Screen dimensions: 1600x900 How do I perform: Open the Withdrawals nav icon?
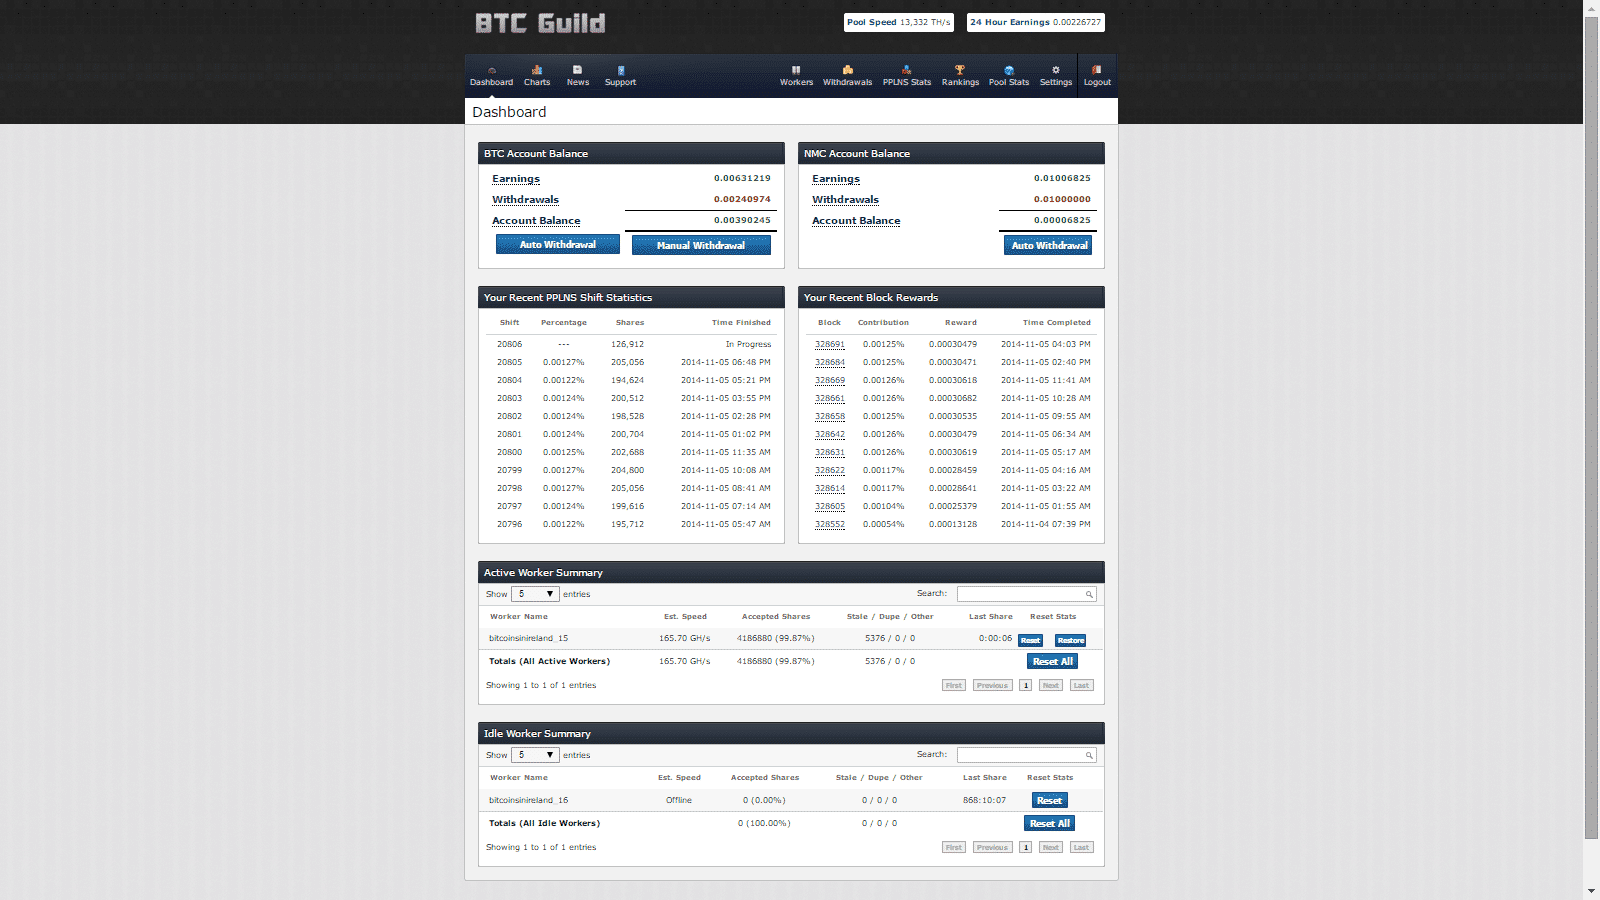tap(847, 70)
